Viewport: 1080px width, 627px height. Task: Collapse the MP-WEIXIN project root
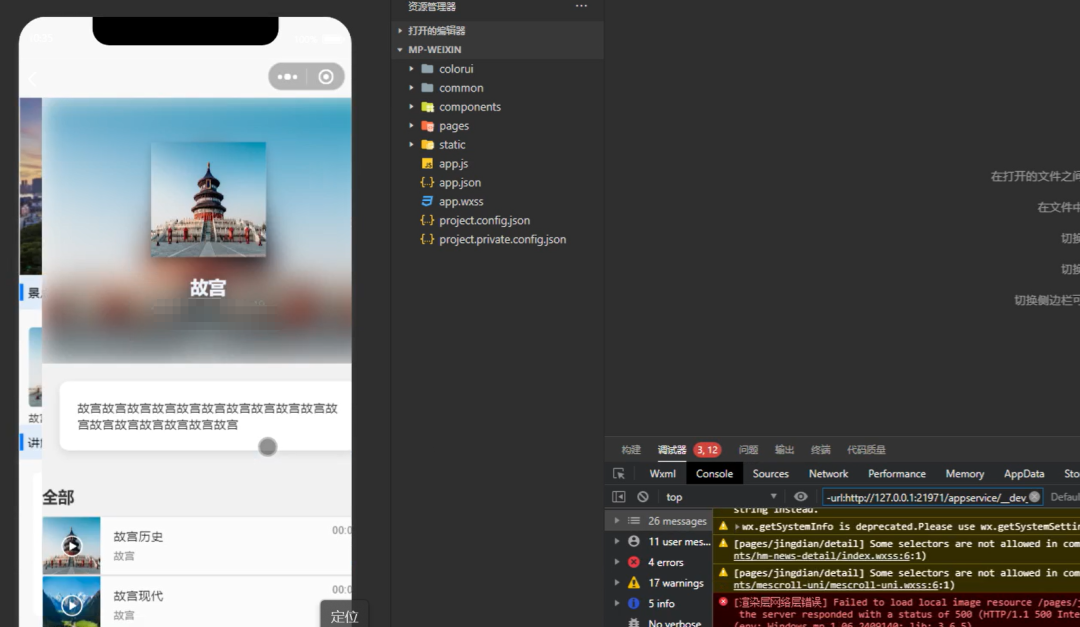coord(400,50)
